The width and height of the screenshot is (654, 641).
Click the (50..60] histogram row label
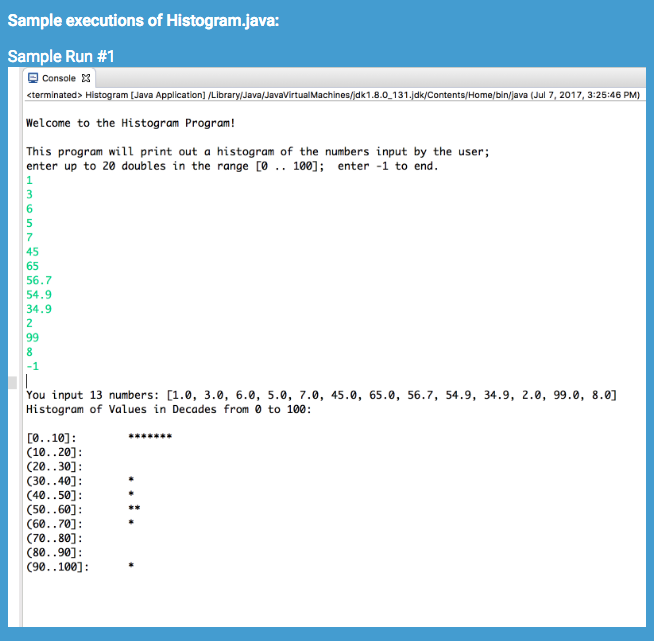pyautogui.click(x=55, y=510)
